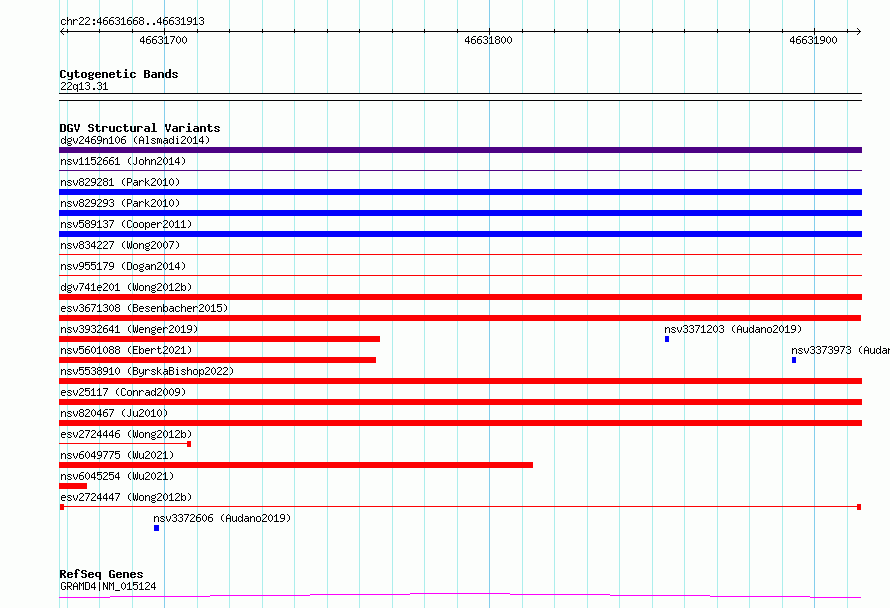Select the nsv1152661 (John2014) variant label
Viewport: 890px width, 608px height.
point(123,161)
